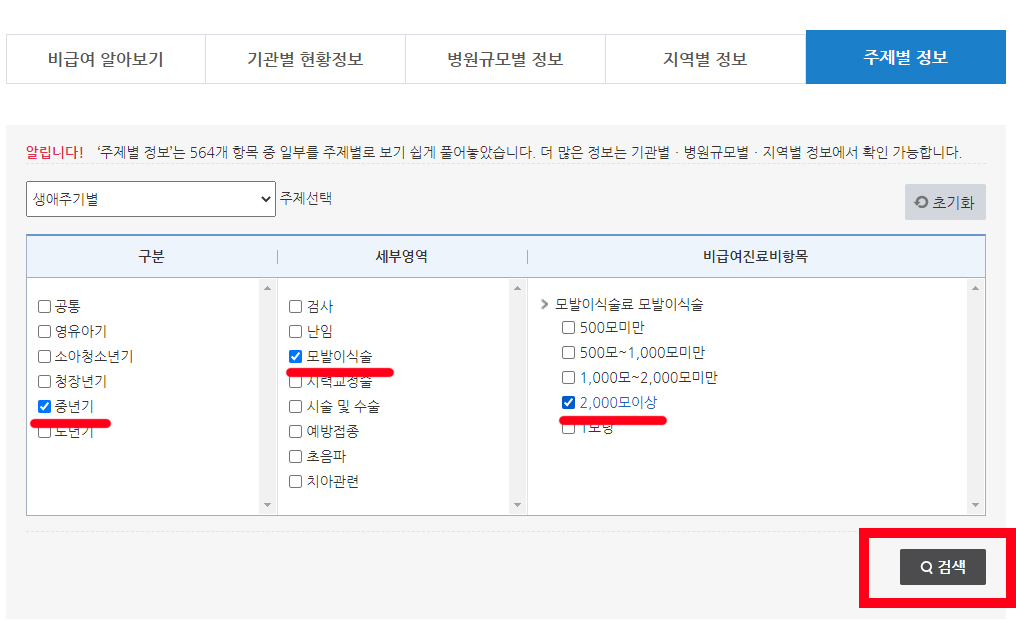This screenshot has height=620, width=1016.
Task: Uncheck the 모발이식술 checkbox
Action: coord(295,356)
